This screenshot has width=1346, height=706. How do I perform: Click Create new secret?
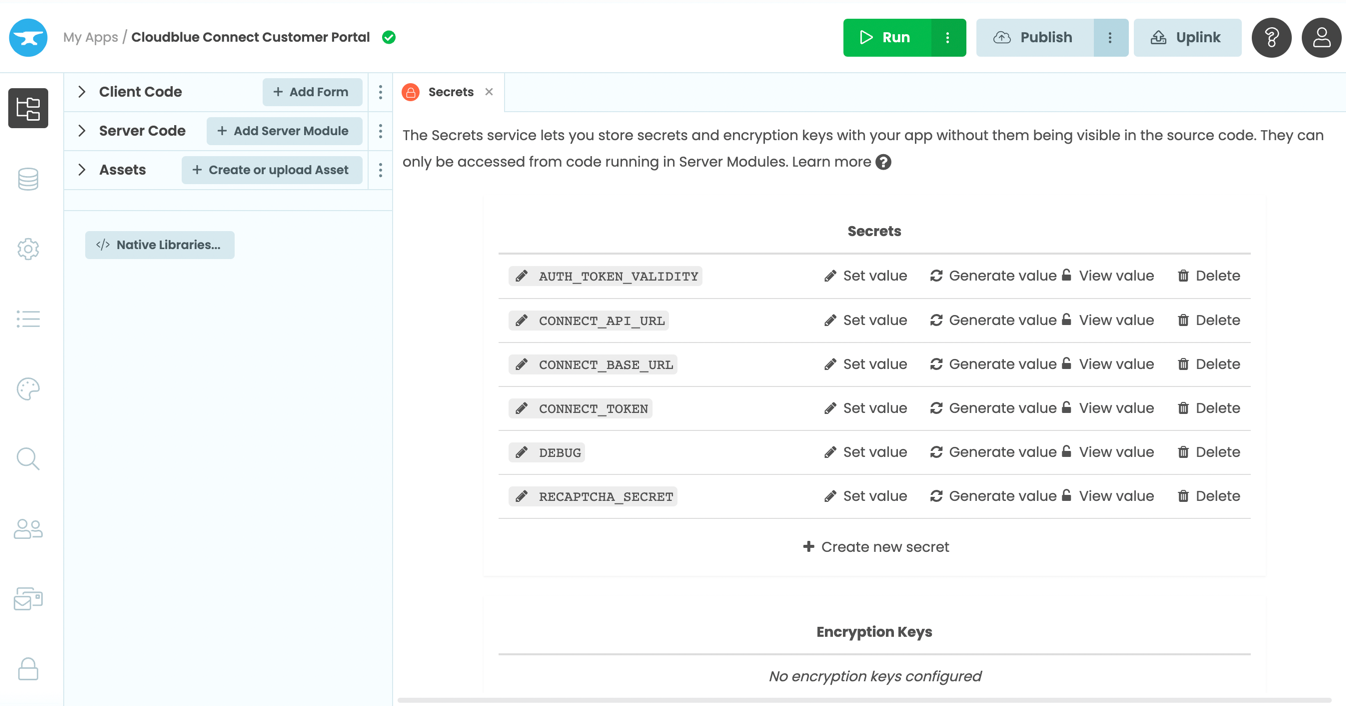875,547
